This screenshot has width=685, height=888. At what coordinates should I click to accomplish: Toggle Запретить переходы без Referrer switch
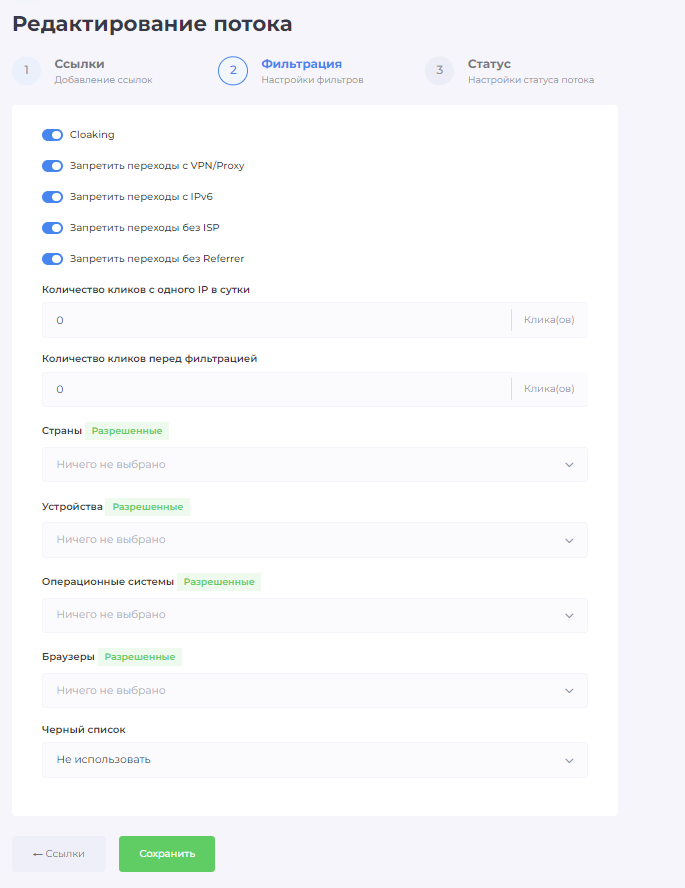(53, 259)
